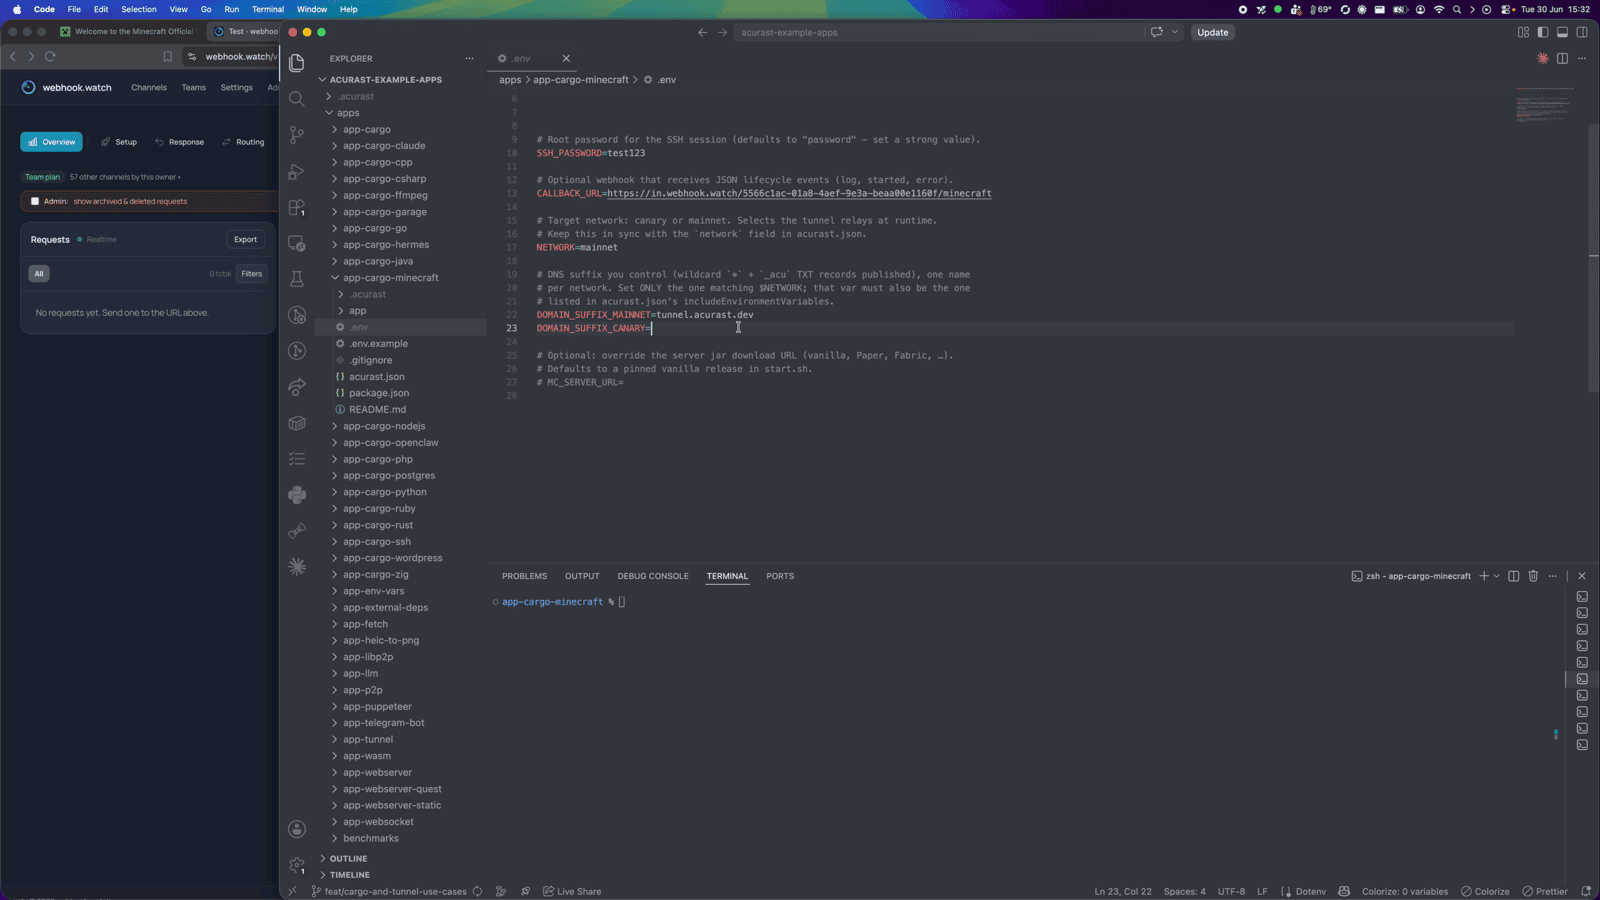The image size is (1600, 900).
Task: Expand the benchmarks folder
Action: [371, 838]
